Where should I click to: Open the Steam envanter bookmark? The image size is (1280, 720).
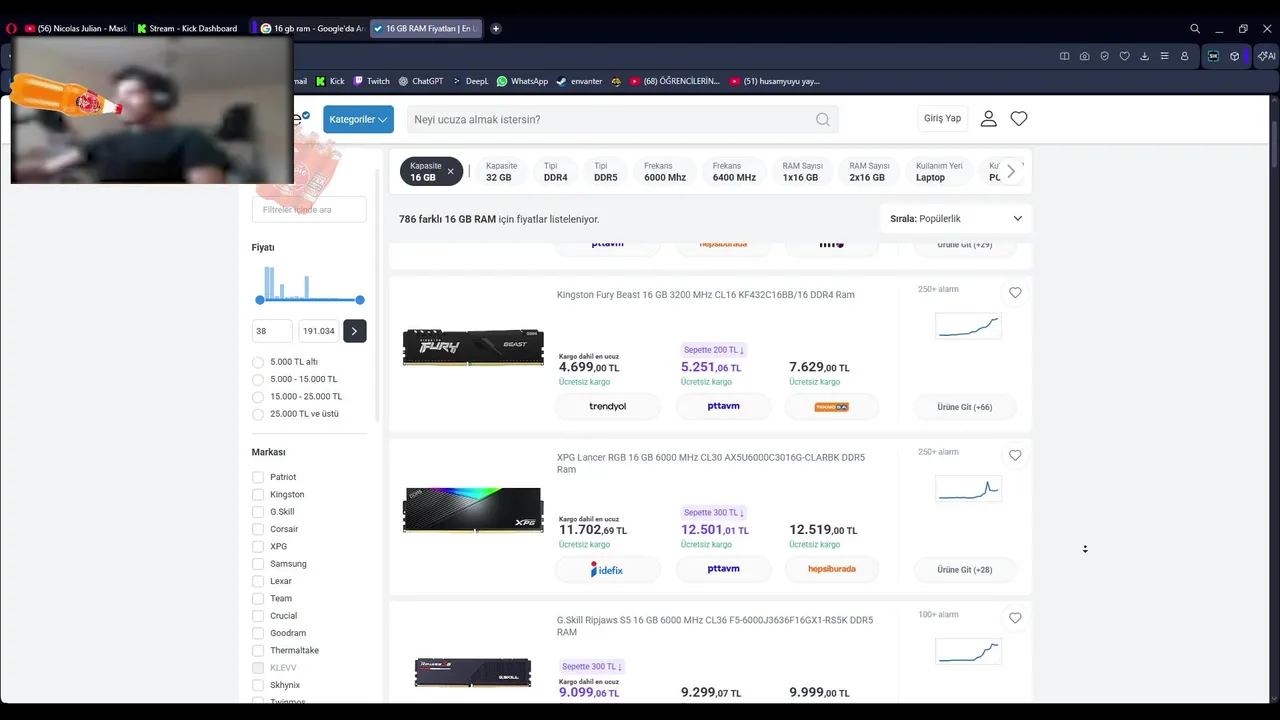[x=579, y=81]
